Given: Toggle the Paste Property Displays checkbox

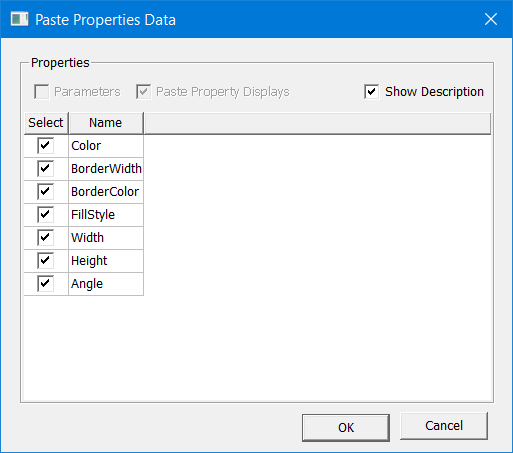Looking at the screenshot, I should pyautogui.click(x=144, y=92).
